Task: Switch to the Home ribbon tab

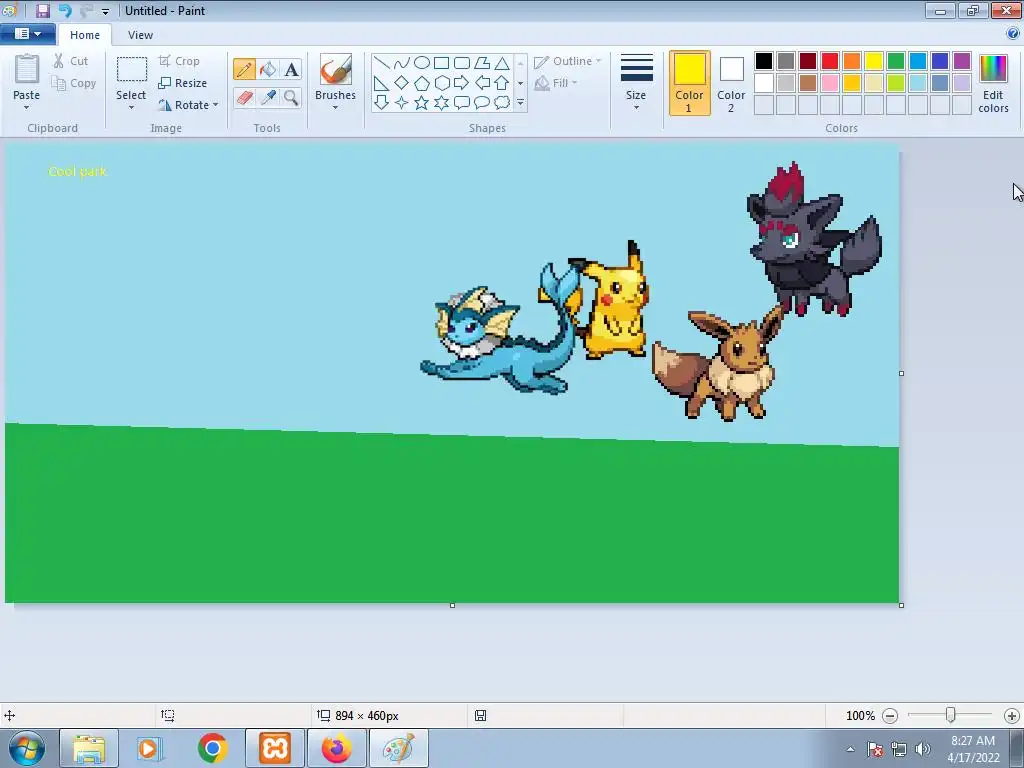Action: pos(85,35)
